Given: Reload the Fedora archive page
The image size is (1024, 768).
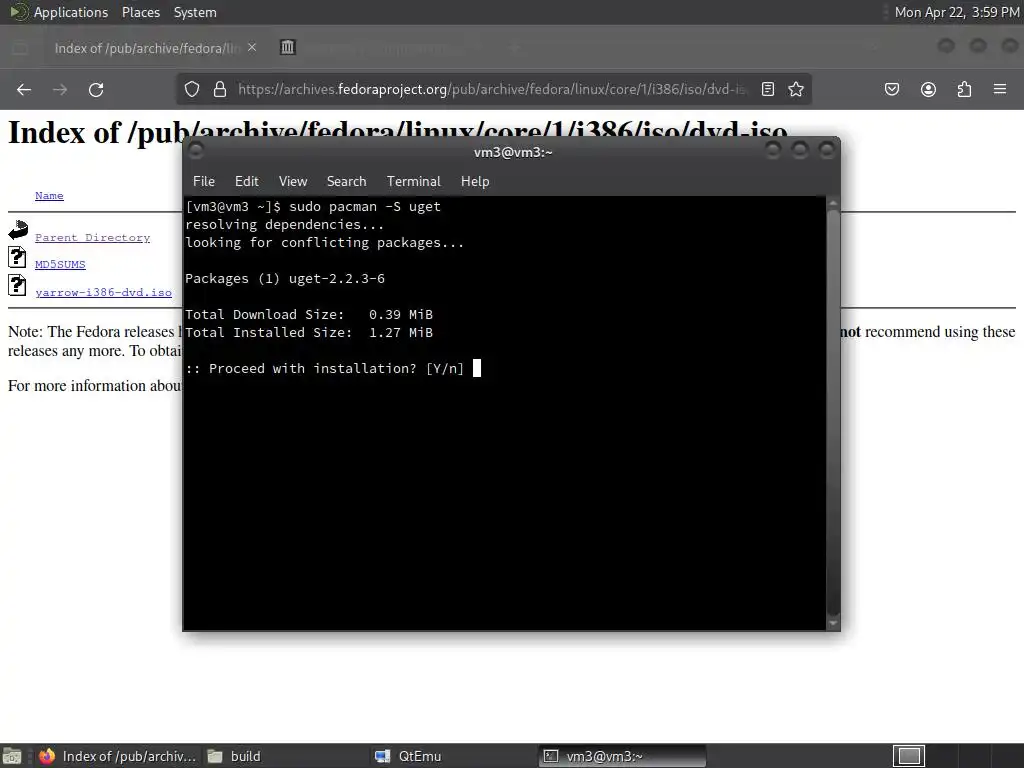Looking at the screenshot, I should click(x=96, y=89).
